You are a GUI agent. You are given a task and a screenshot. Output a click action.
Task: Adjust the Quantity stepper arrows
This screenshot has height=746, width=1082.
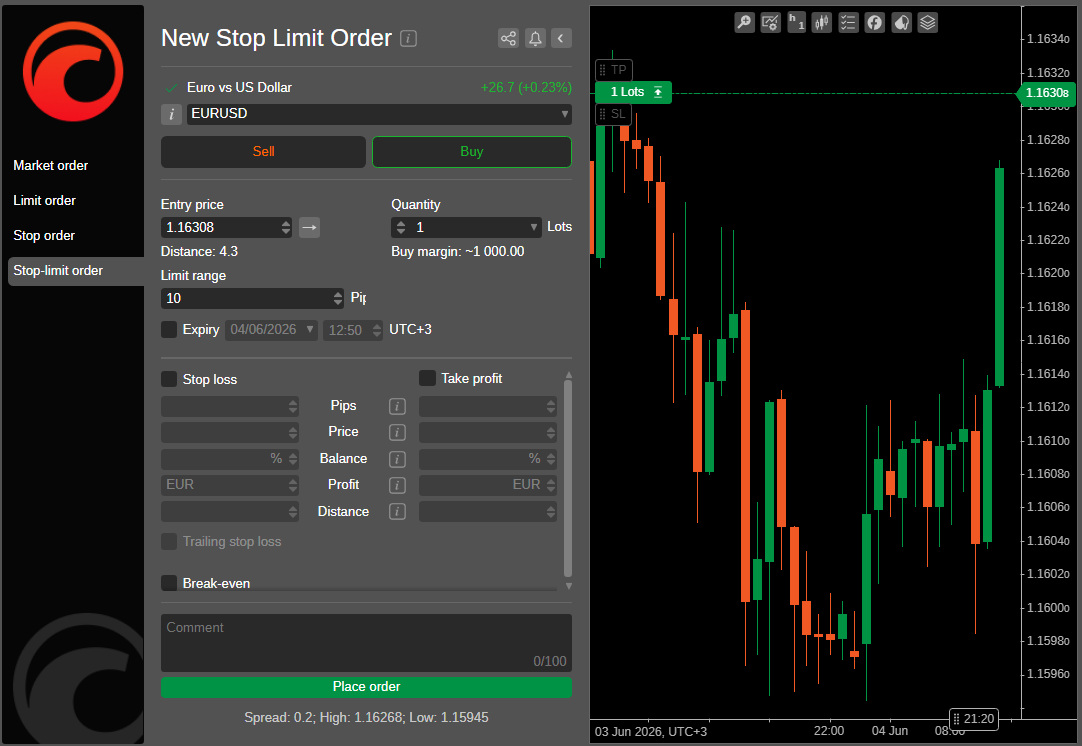401,227
